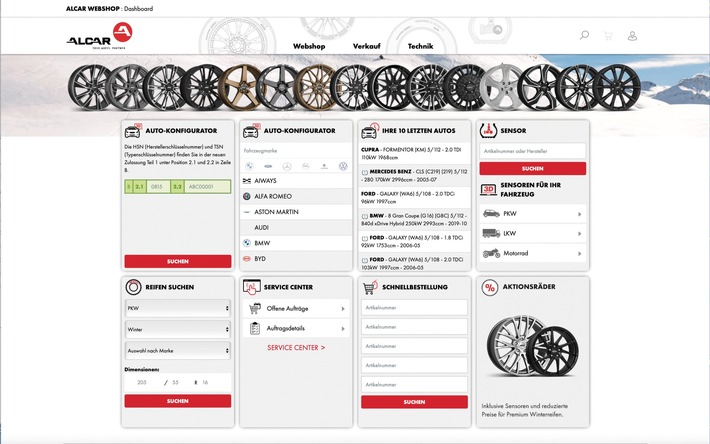The height and width of the screenshot is (444, 710).
Task: Click the tire width field showing 205
Action: (x=142, y=382)
